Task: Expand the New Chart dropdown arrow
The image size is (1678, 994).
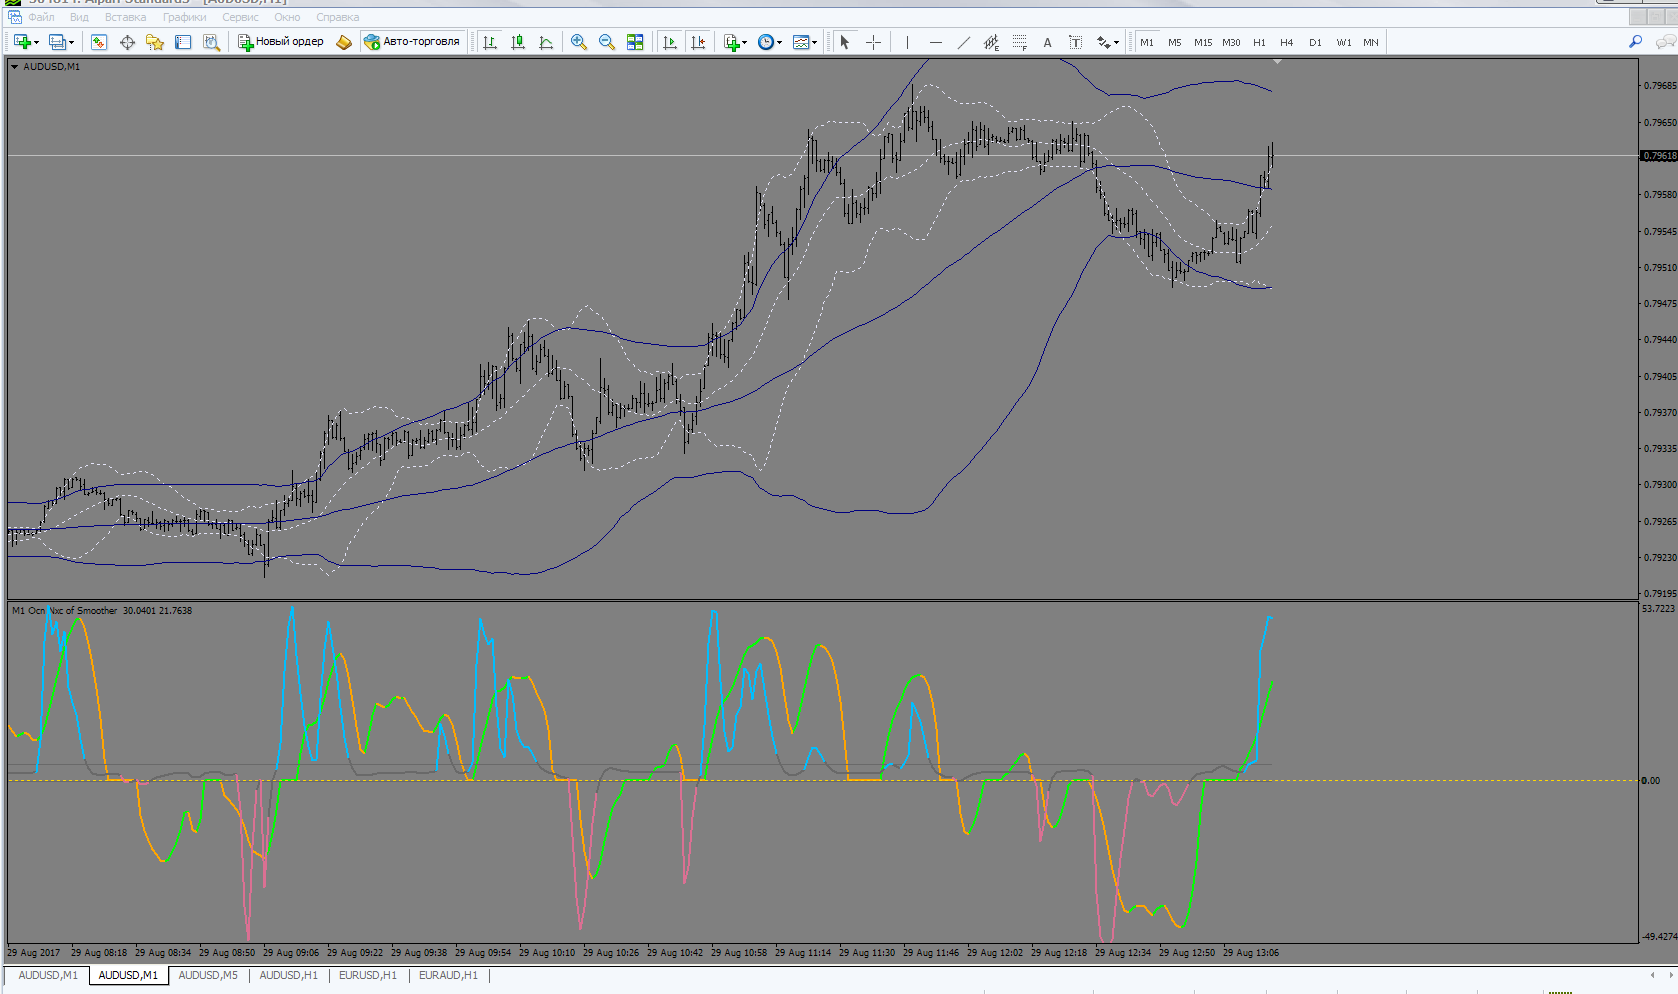Action: pos(36,42)
